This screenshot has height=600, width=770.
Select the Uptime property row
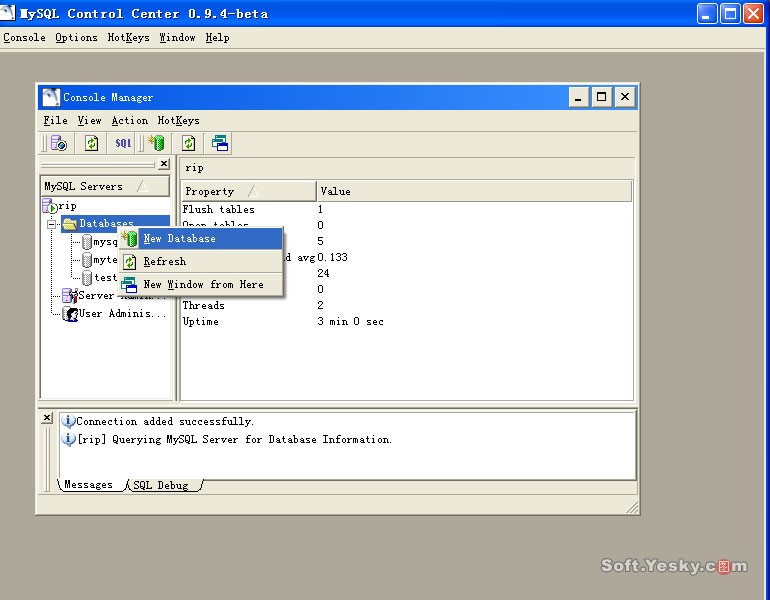(200, 322)
